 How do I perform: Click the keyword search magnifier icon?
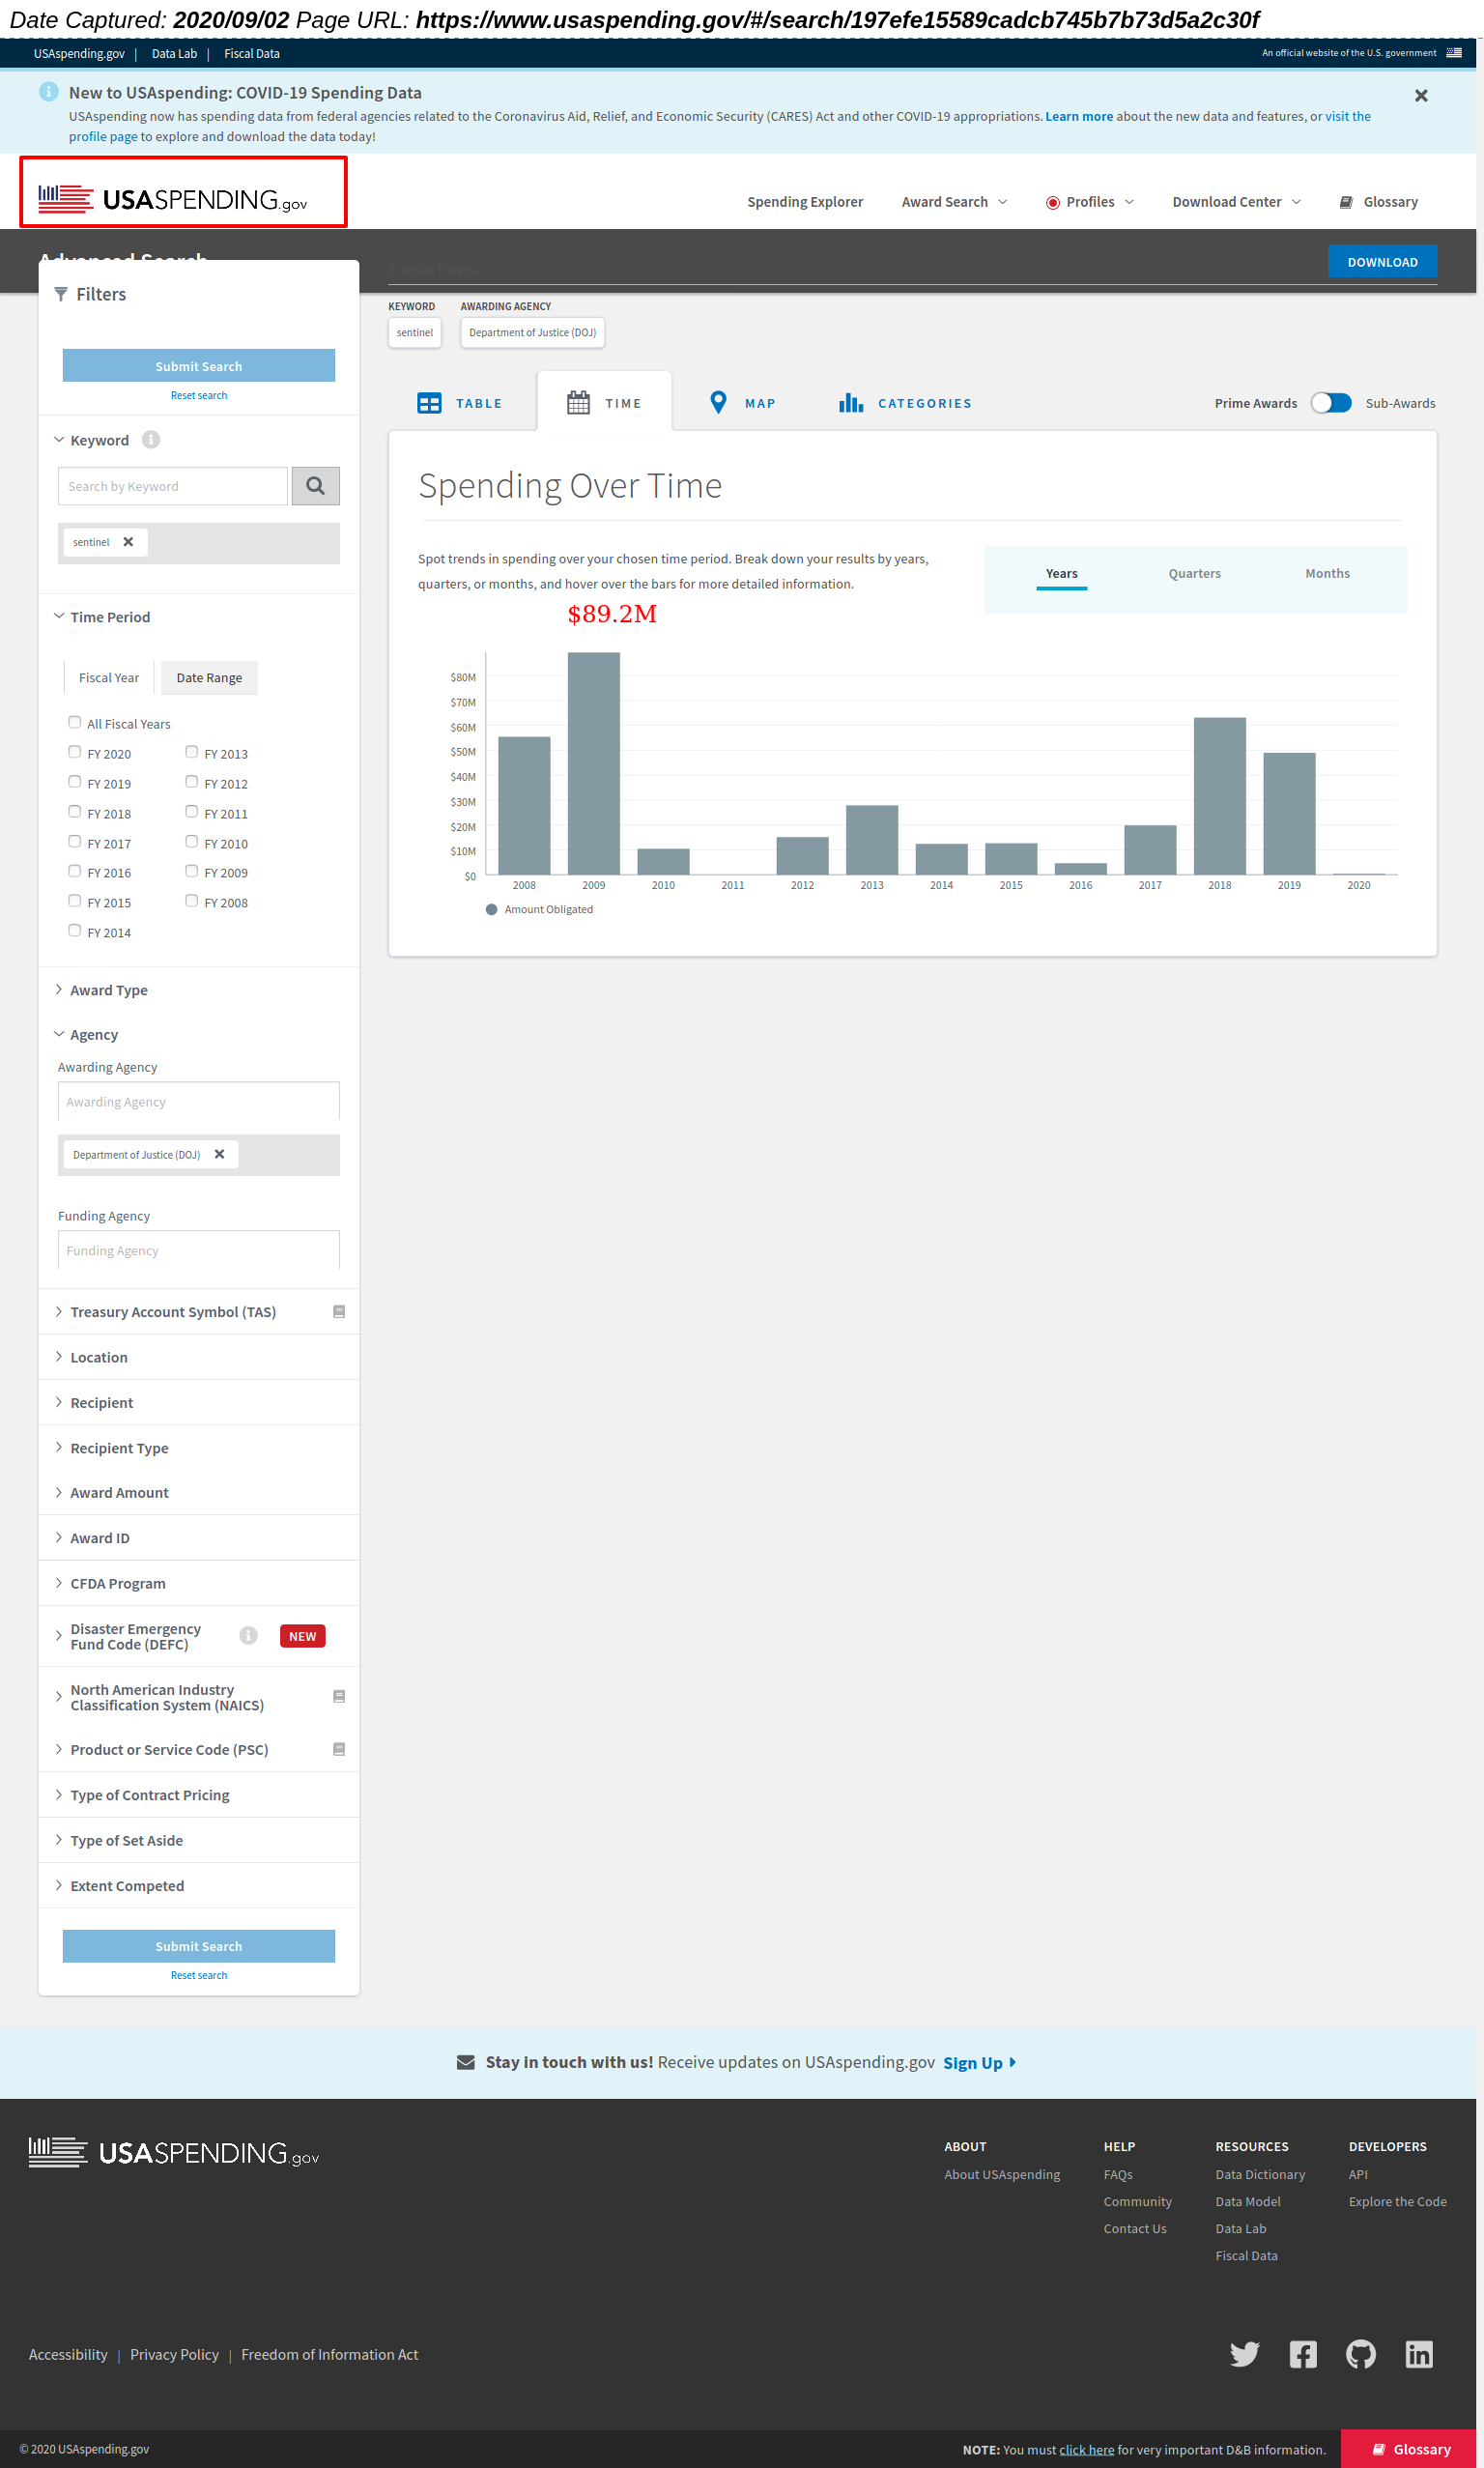(315, 486)
